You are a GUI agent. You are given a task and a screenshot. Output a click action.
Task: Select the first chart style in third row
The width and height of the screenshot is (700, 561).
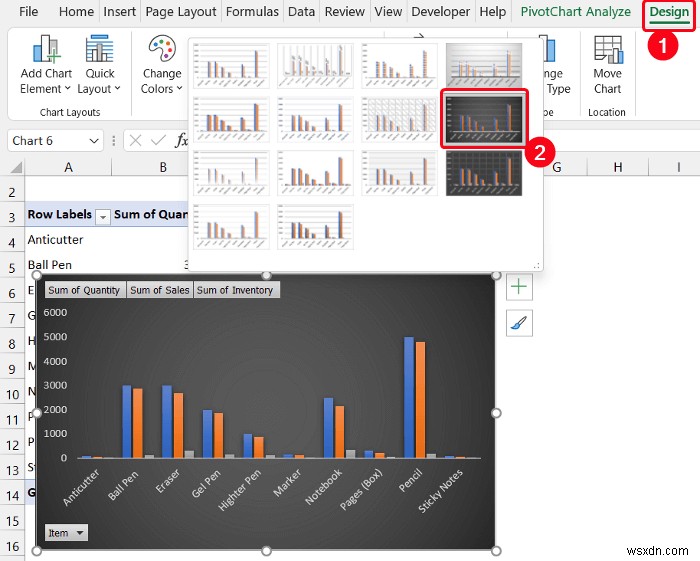click(x=231, y=173)
